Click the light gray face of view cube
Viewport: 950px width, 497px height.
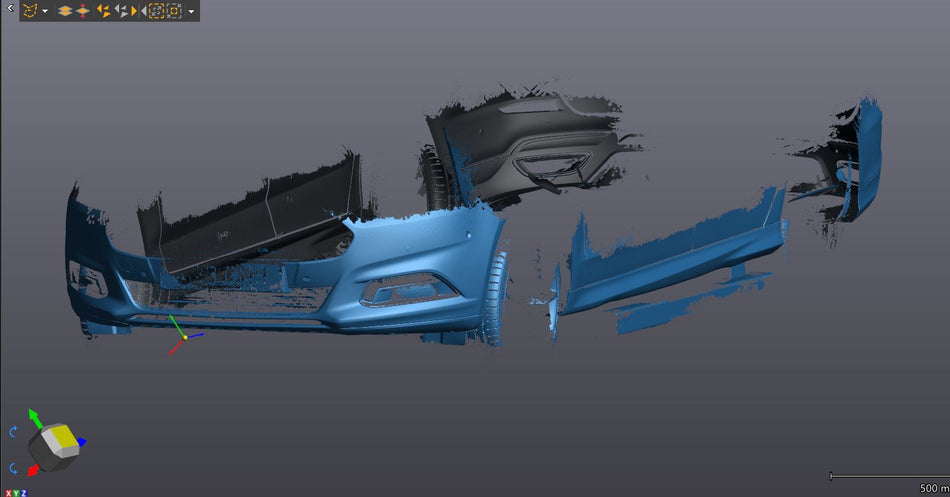(50, 442)
